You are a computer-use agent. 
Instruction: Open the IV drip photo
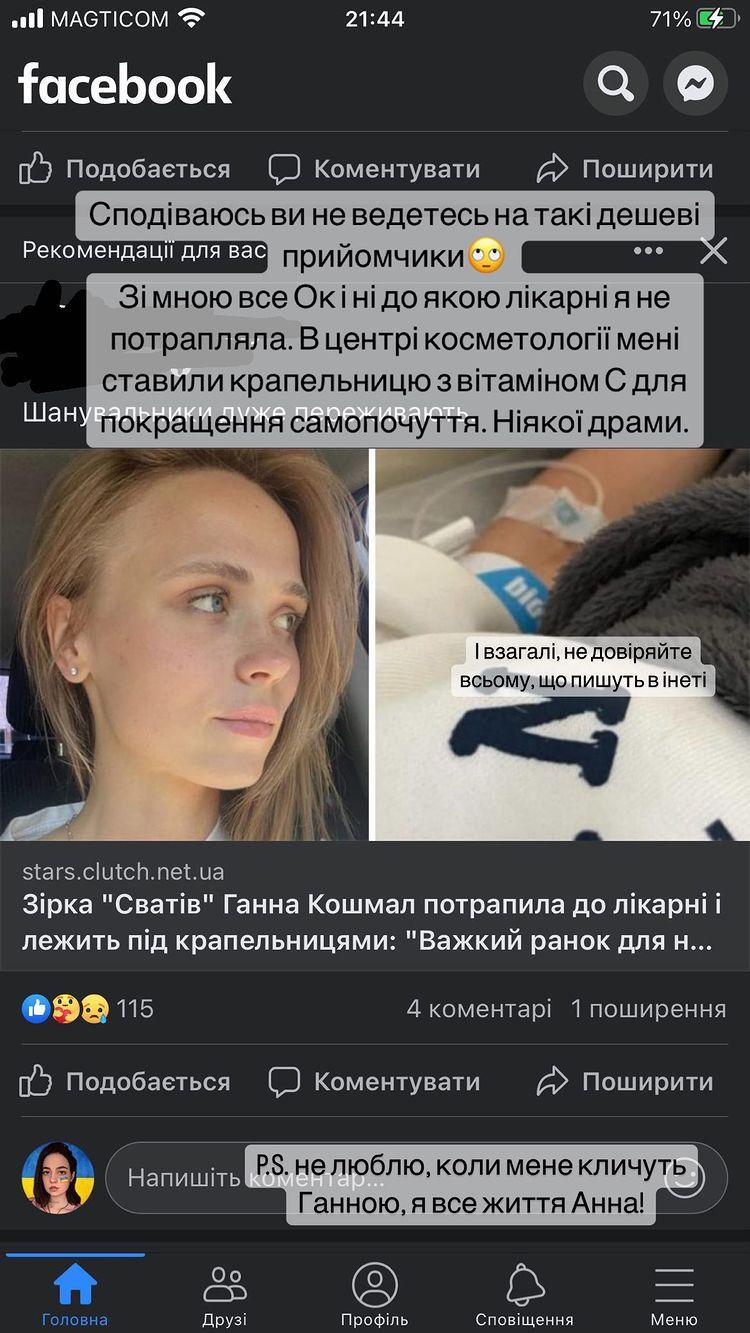pos(563,644)
